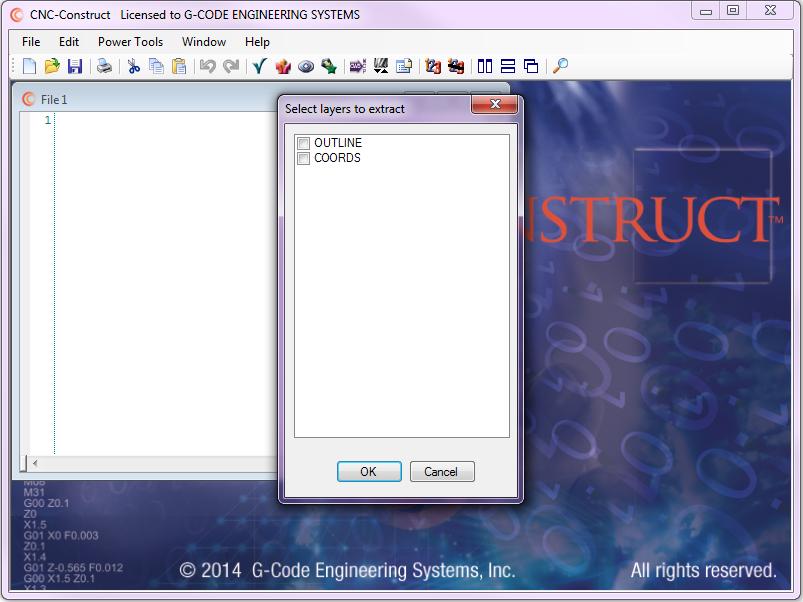Tile windows horizontally with the stacked-rows icon
Image resolution: width=803 pixels, height=602 pixels.
click(x=508, y=66)
